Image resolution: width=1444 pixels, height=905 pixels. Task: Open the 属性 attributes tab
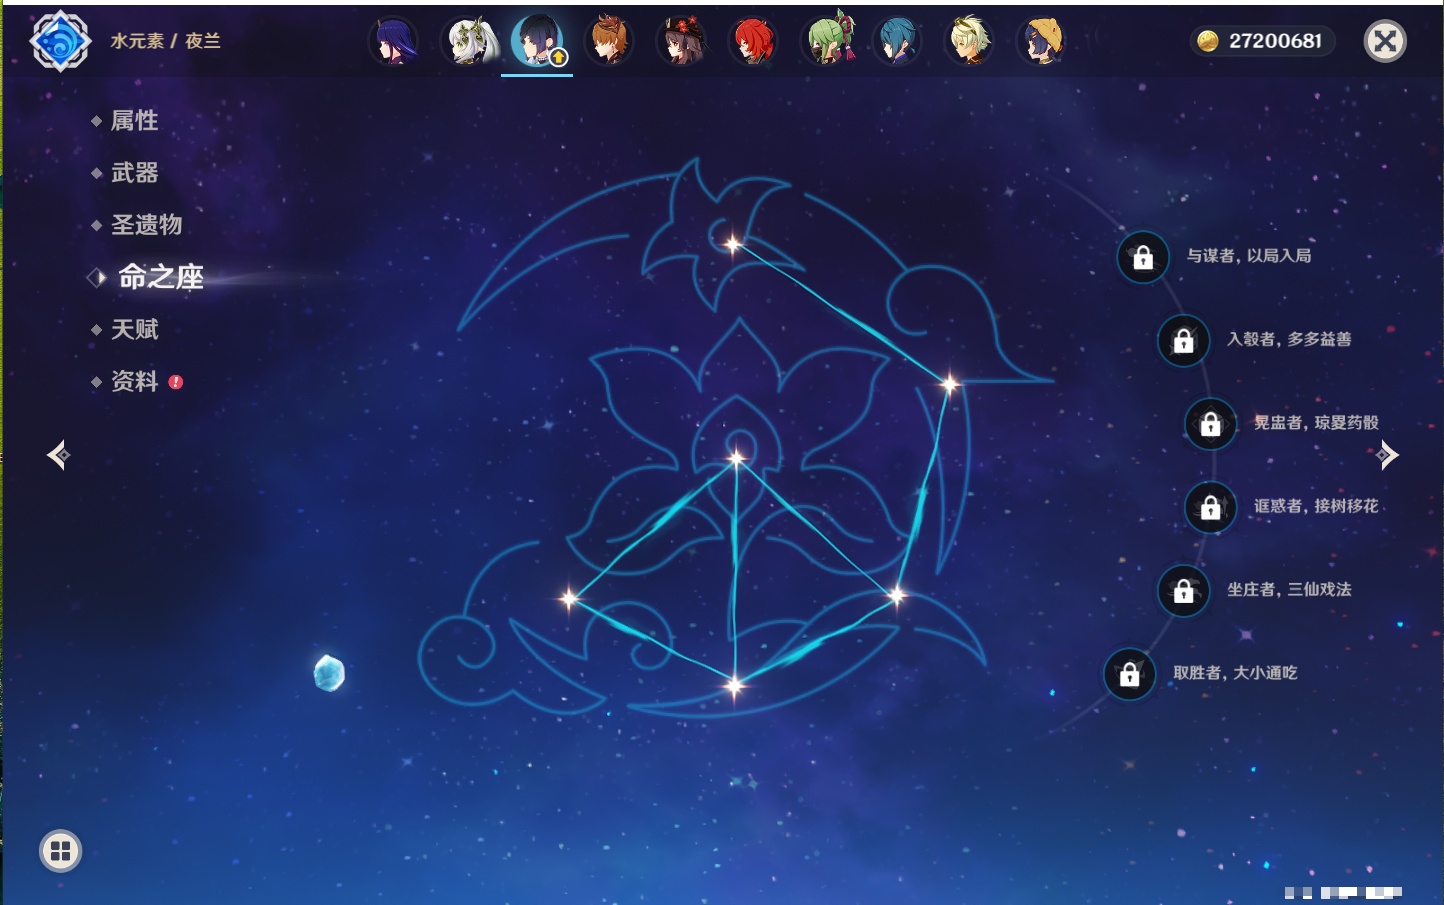coord(134,121)
